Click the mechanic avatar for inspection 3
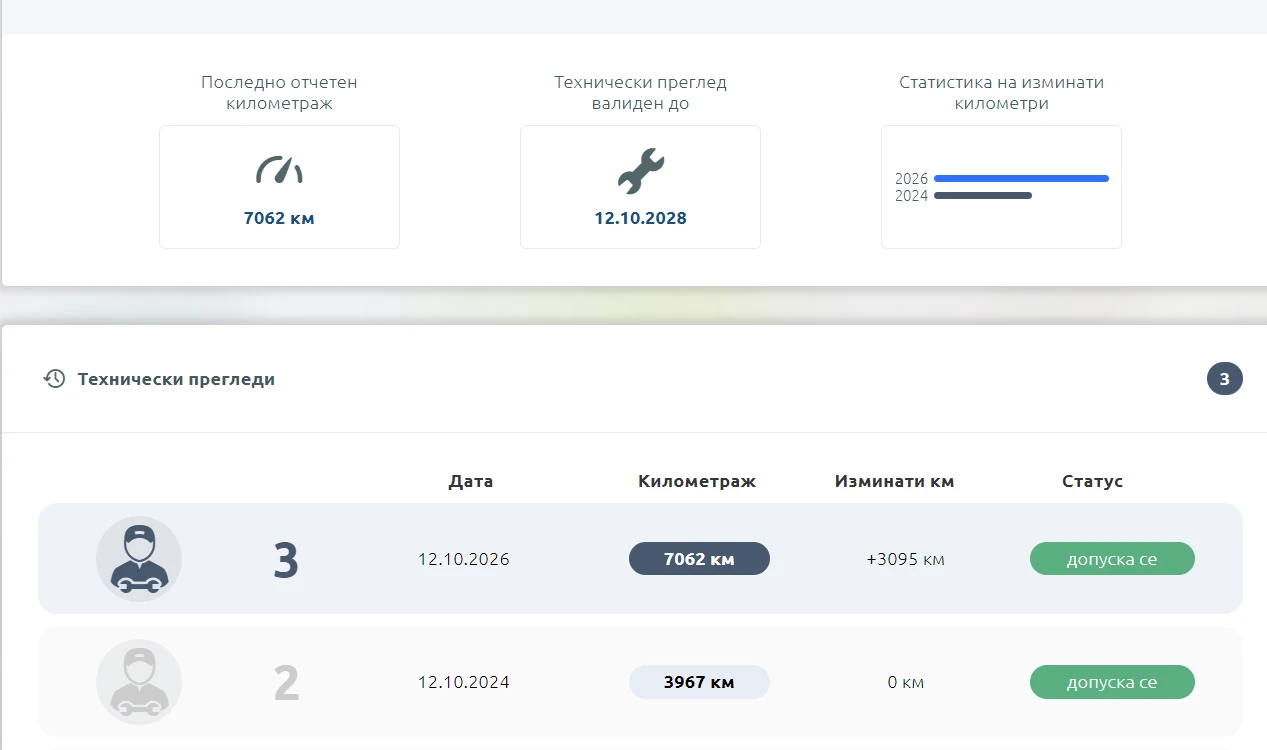The width and height of the screenshot is (1267, 750). tap(139, 559)
